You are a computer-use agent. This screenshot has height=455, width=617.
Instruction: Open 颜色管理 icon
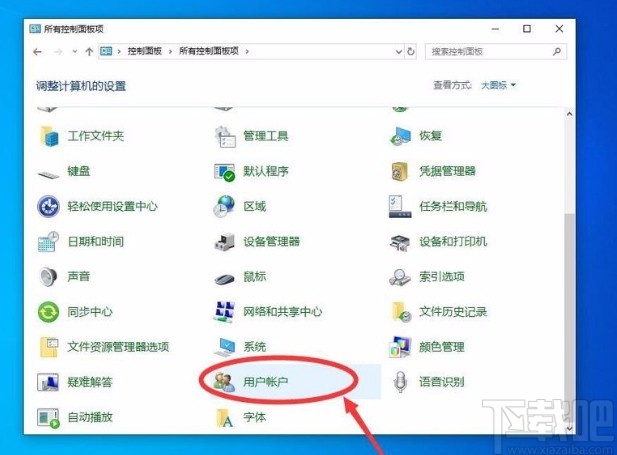point(400,347)
